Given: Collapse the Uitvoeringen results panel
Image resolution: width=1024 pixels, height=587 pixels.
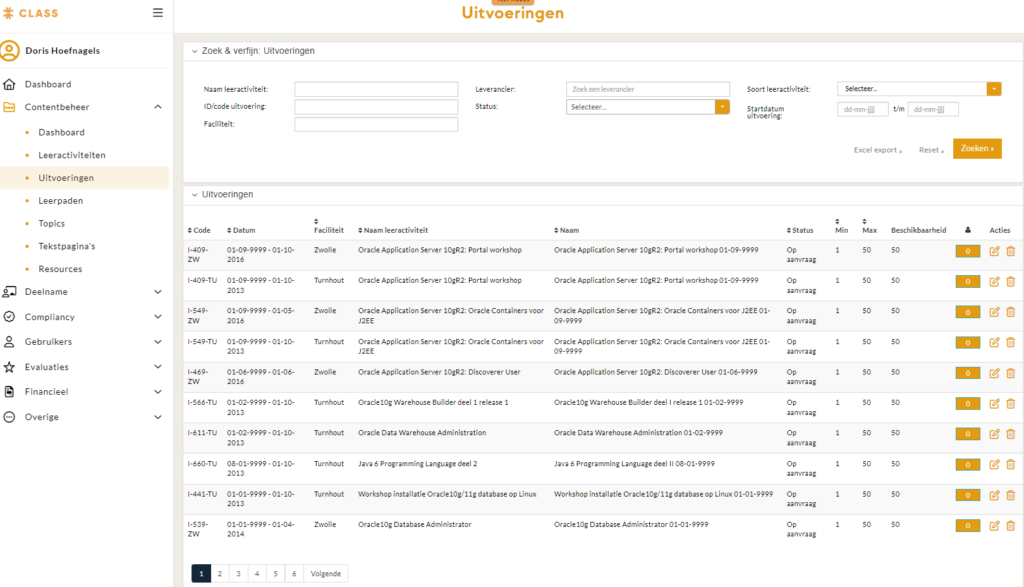Looking at the screenshot, I should pos(193,194).
